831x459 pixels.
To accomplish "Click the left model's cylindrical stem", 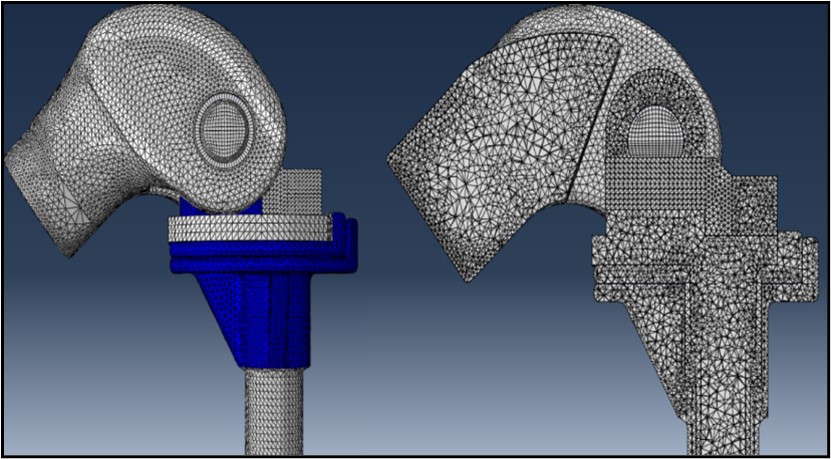I will coord(272,415).
